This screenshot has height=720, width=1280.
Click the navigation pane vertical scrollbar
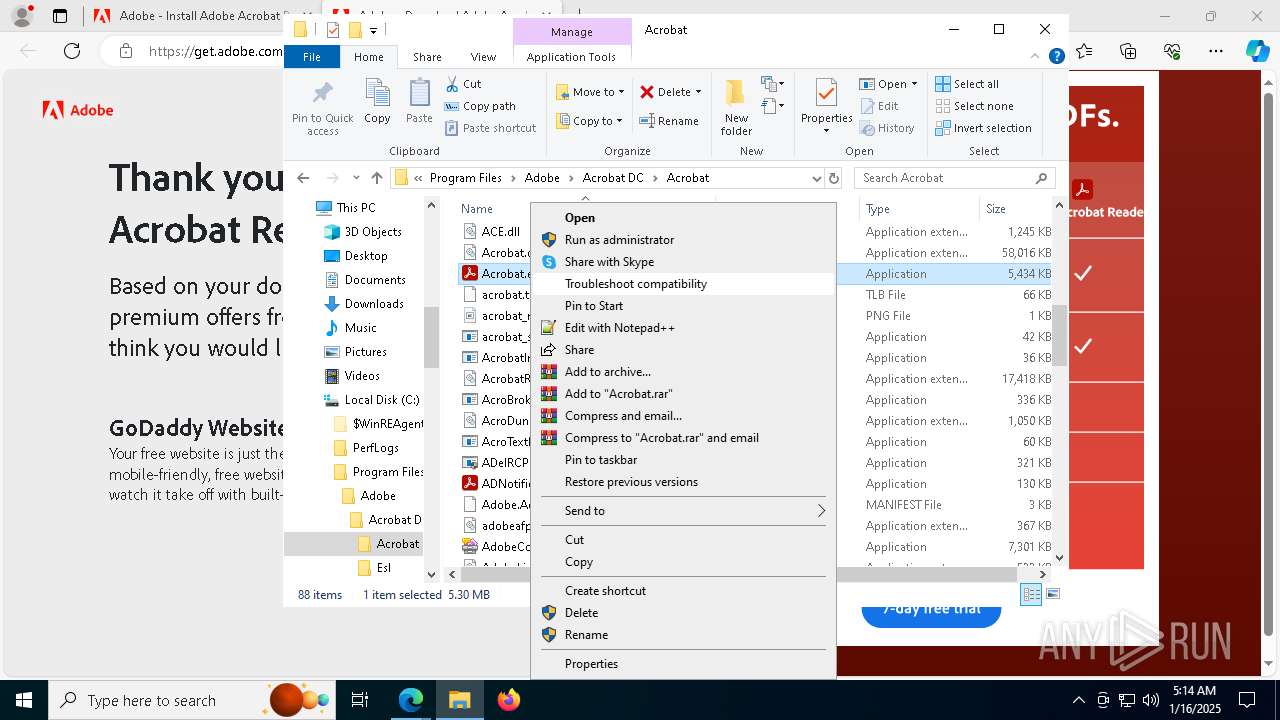pyautogui.click(x=432, y=338)
